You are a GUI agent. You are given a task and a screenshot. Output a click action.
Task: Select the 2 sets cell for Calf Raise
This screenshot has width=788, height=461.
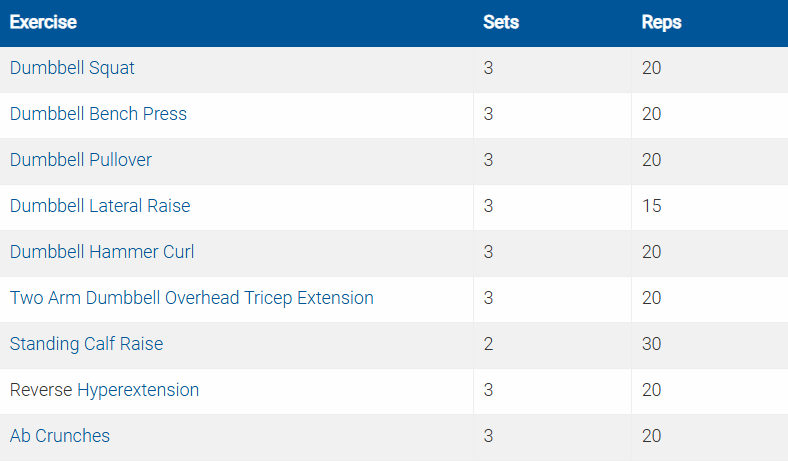488,345
